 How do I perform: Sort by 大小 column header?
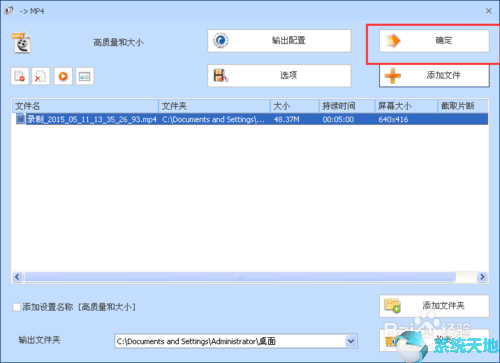295,106
